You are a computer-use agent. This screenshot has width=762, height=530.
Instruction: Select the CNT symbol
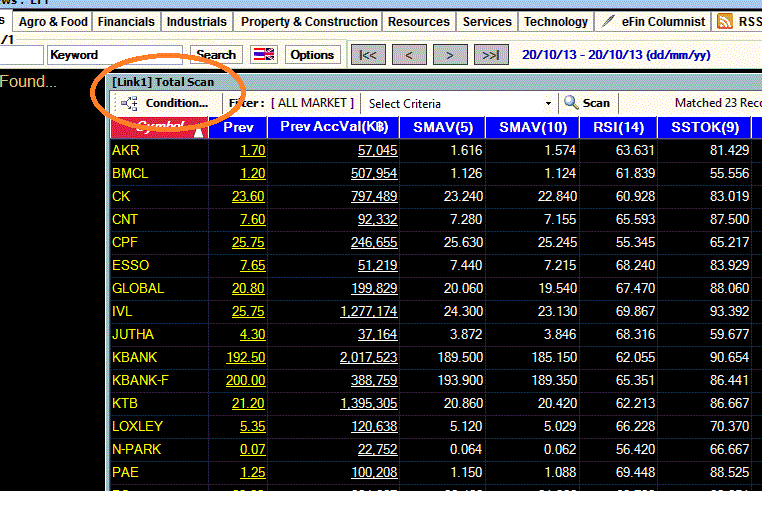click(125, 220)
